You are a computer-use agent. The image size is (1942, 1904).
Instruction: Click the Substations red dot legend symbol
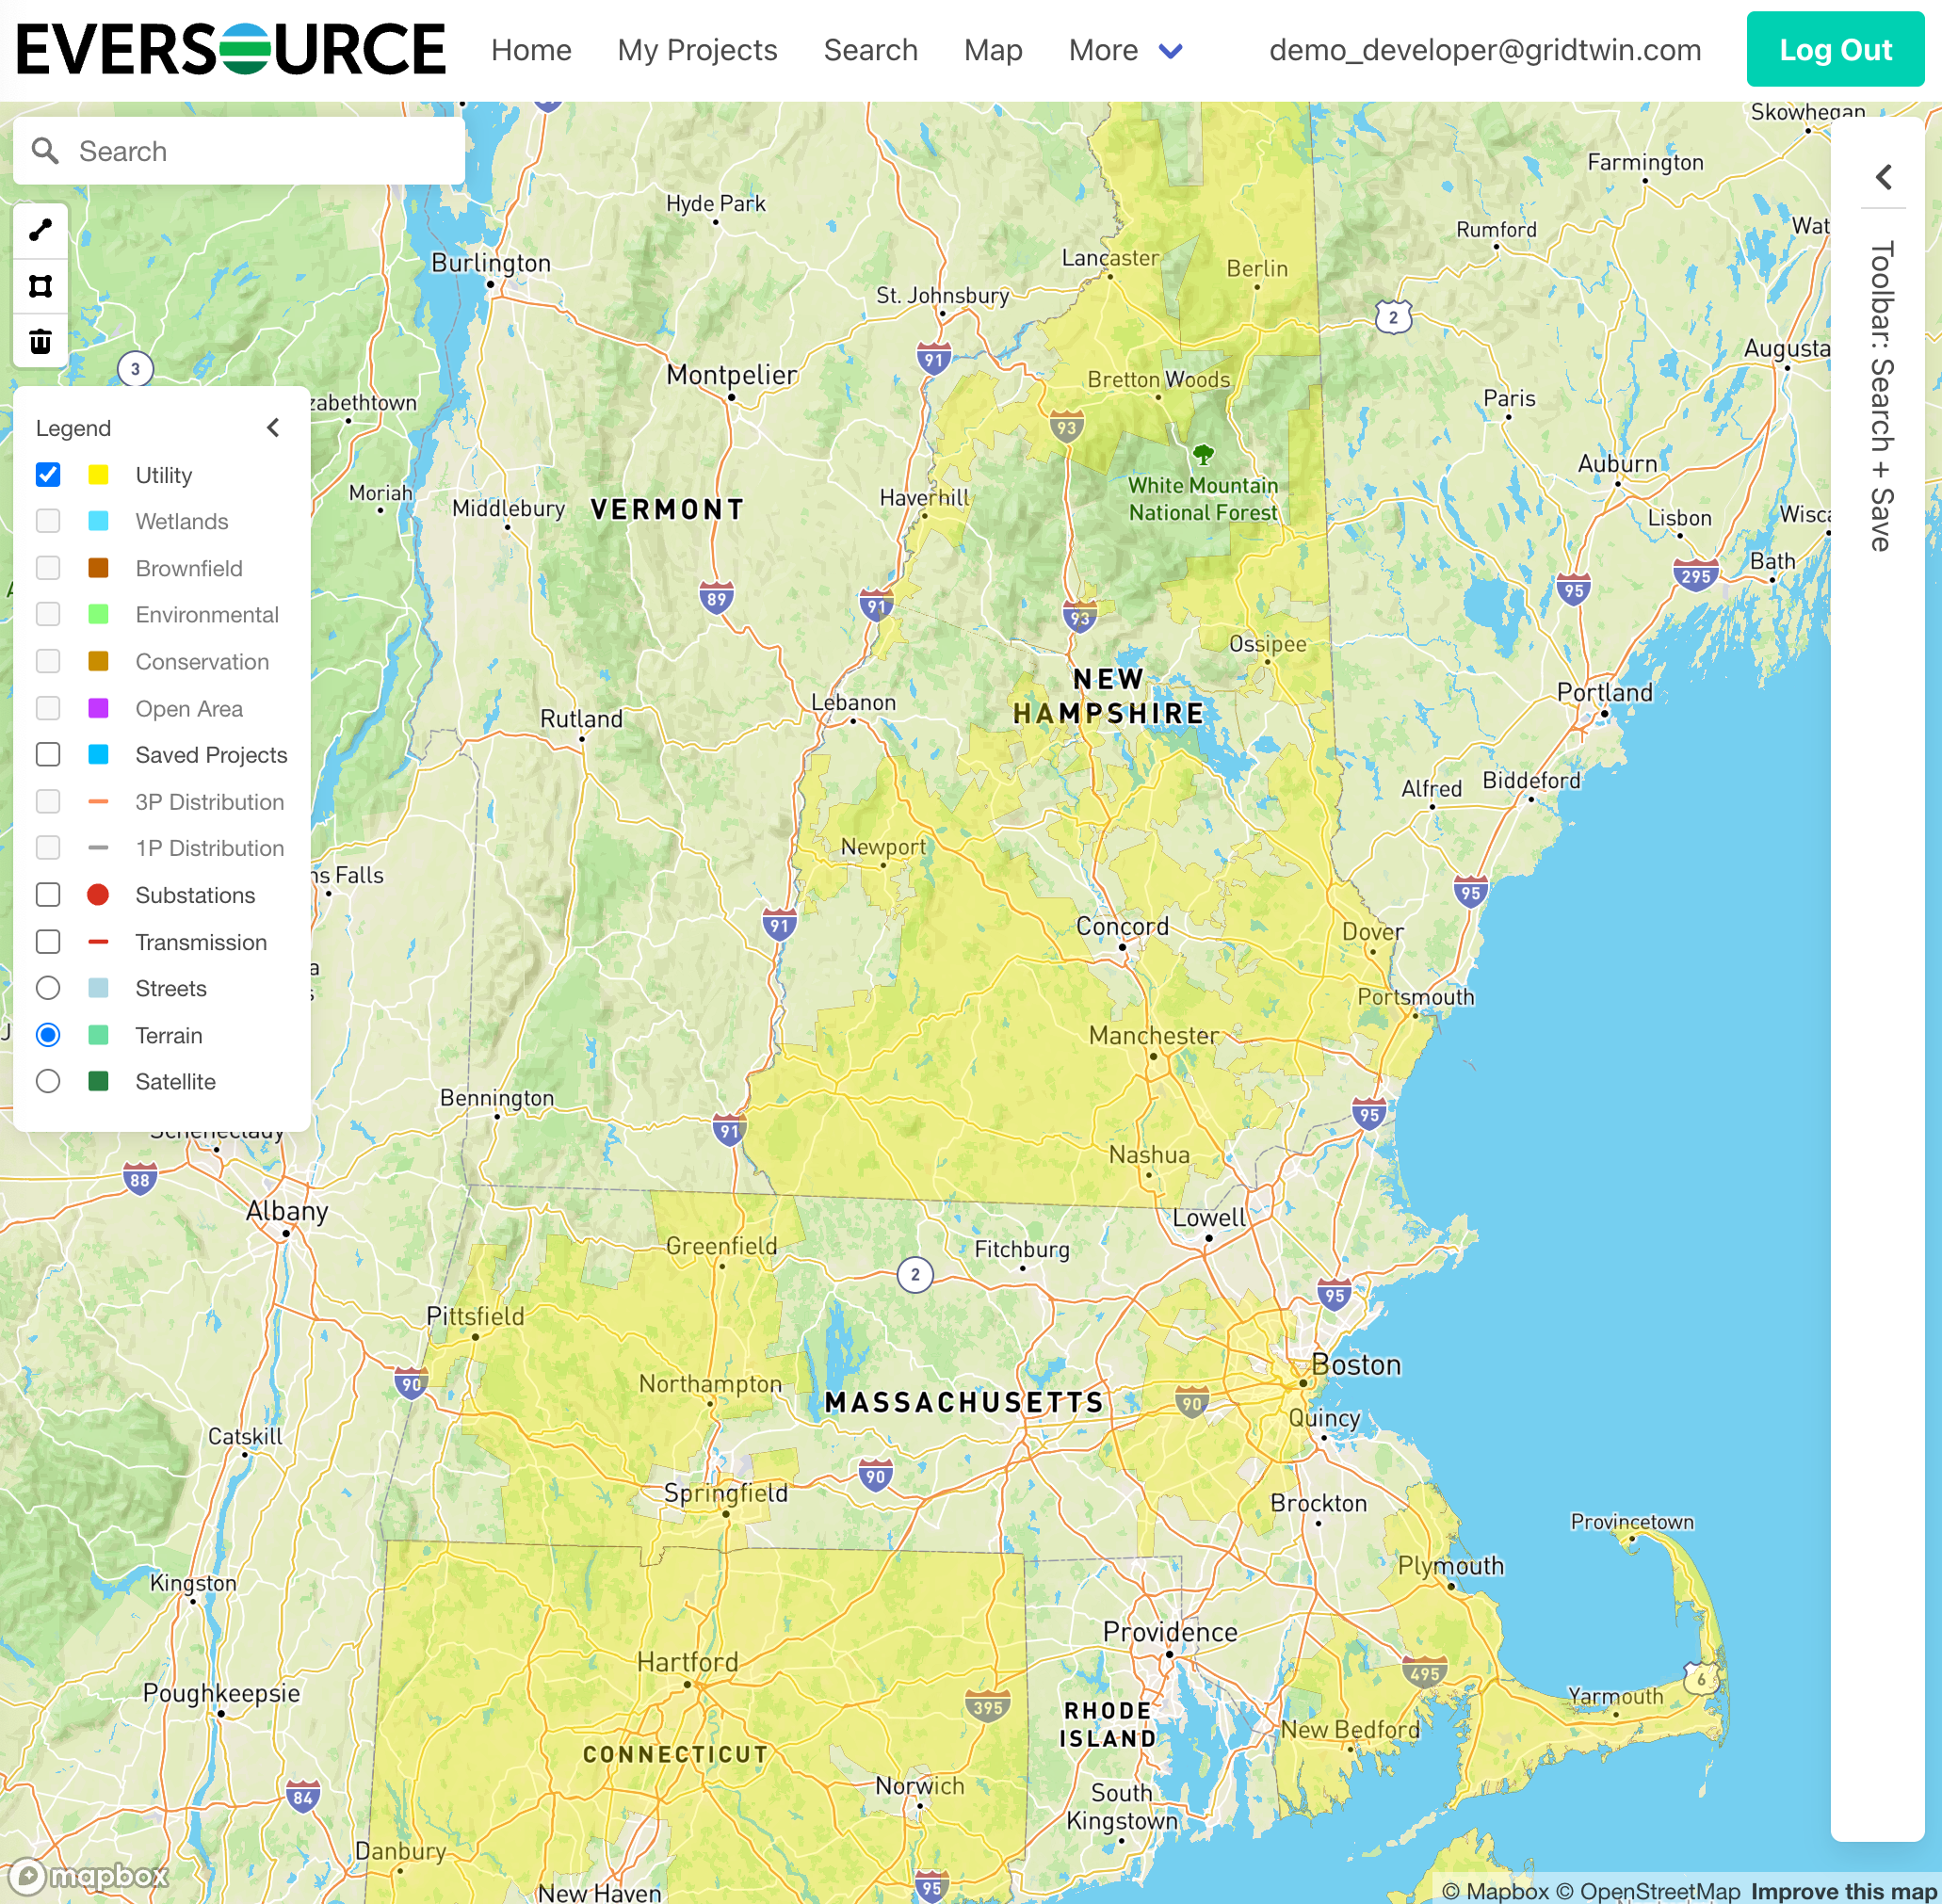pos(99,895)
